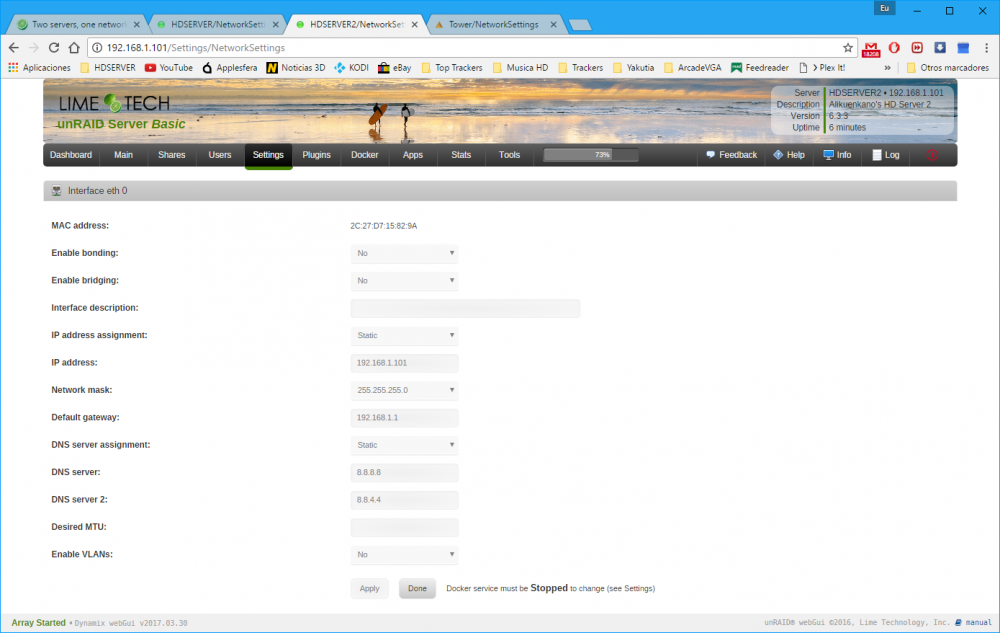The width and height of the screenshot is (1000, 633).
Task: Reload the current page
Action: coord(54,48)
